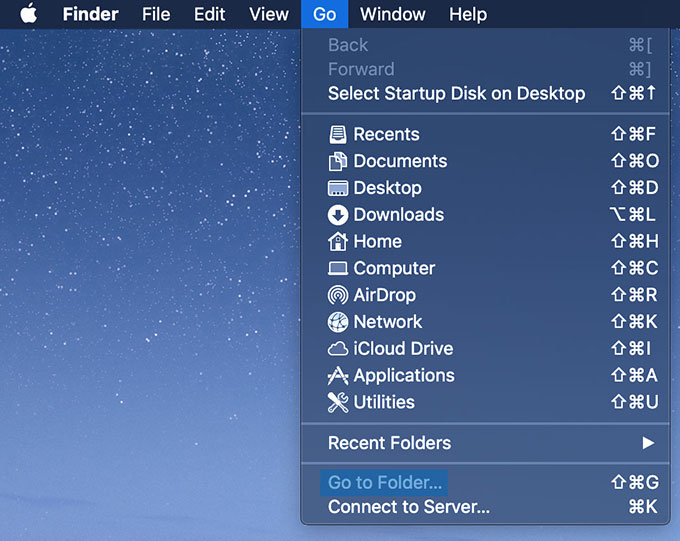Click the Network globe icon
The height and width of the screenshot is (541, 680).
coord(337,322)
